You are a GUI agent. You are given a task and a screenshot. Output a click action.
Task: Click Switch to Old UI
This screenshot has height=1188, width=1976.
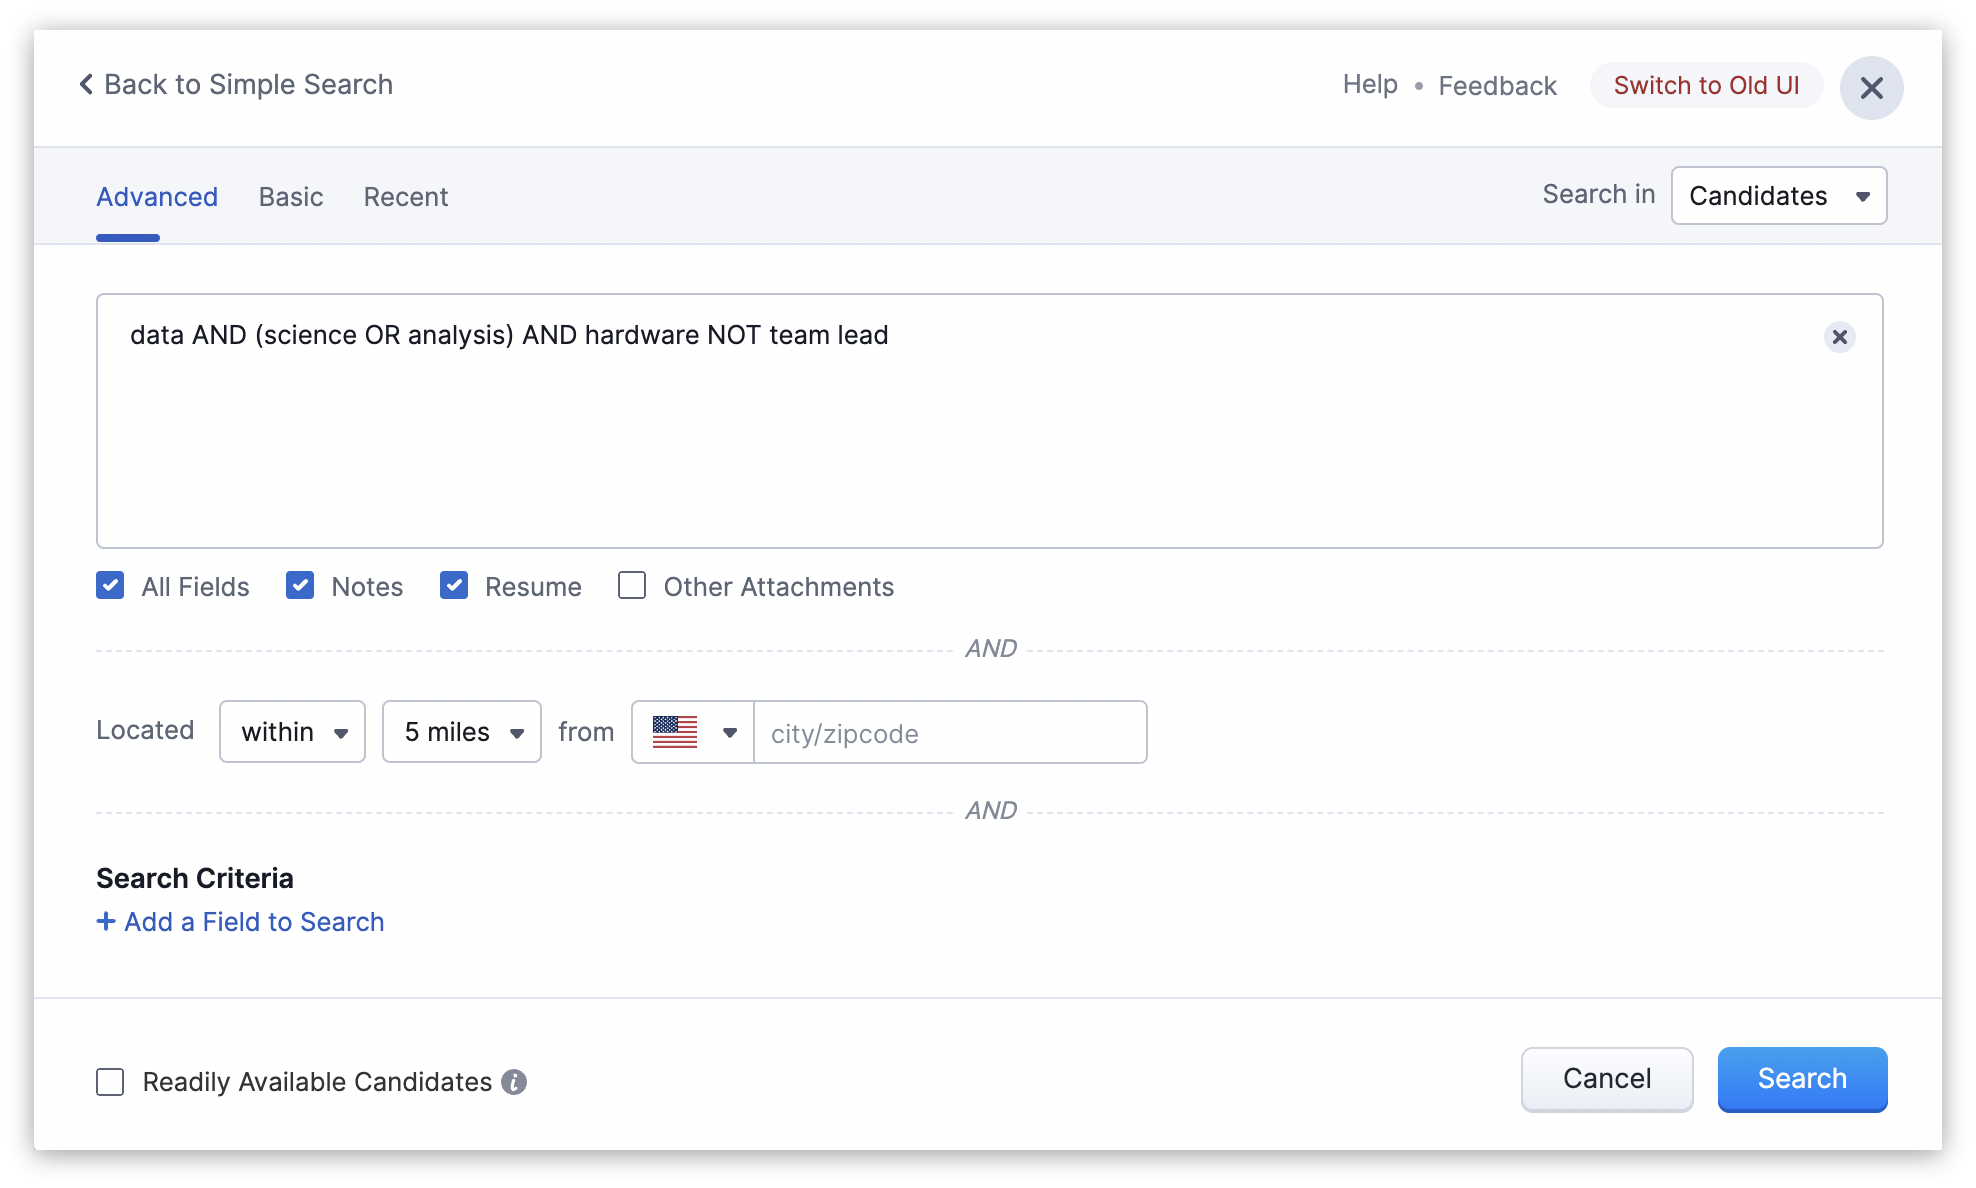click(1706, 86)
